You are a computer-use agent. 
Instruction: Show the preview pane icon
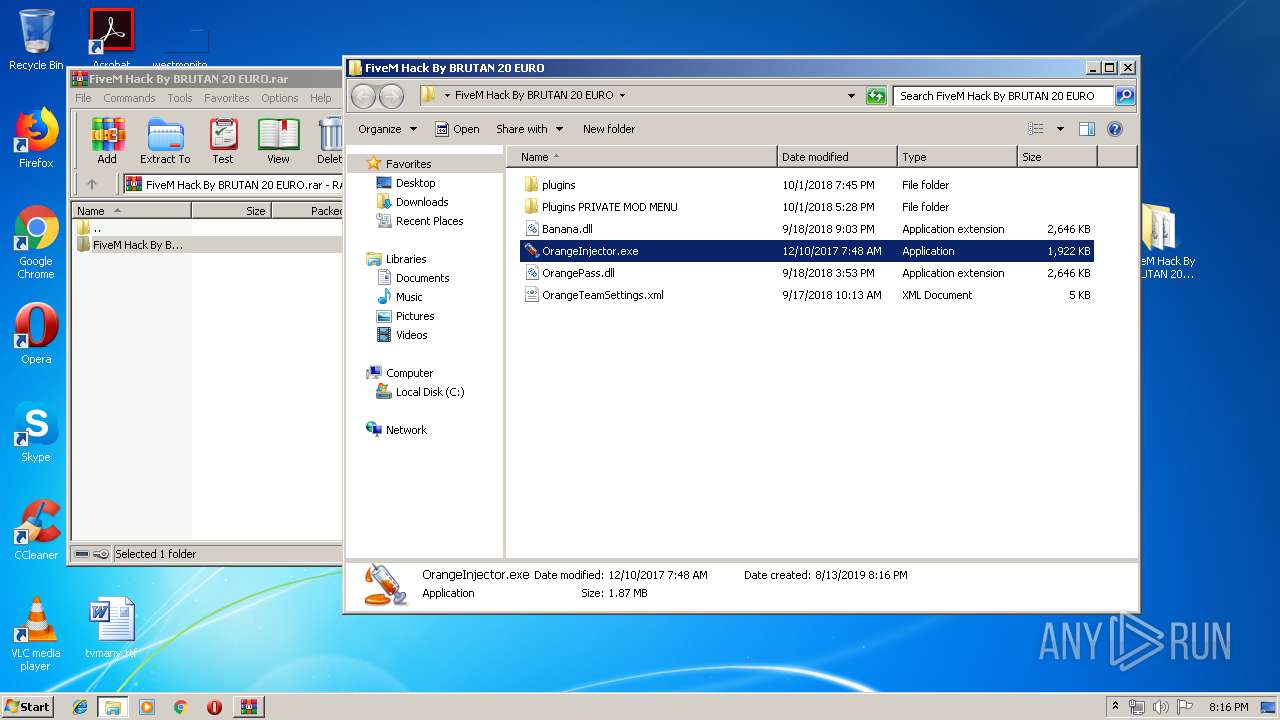[1087, 129]
